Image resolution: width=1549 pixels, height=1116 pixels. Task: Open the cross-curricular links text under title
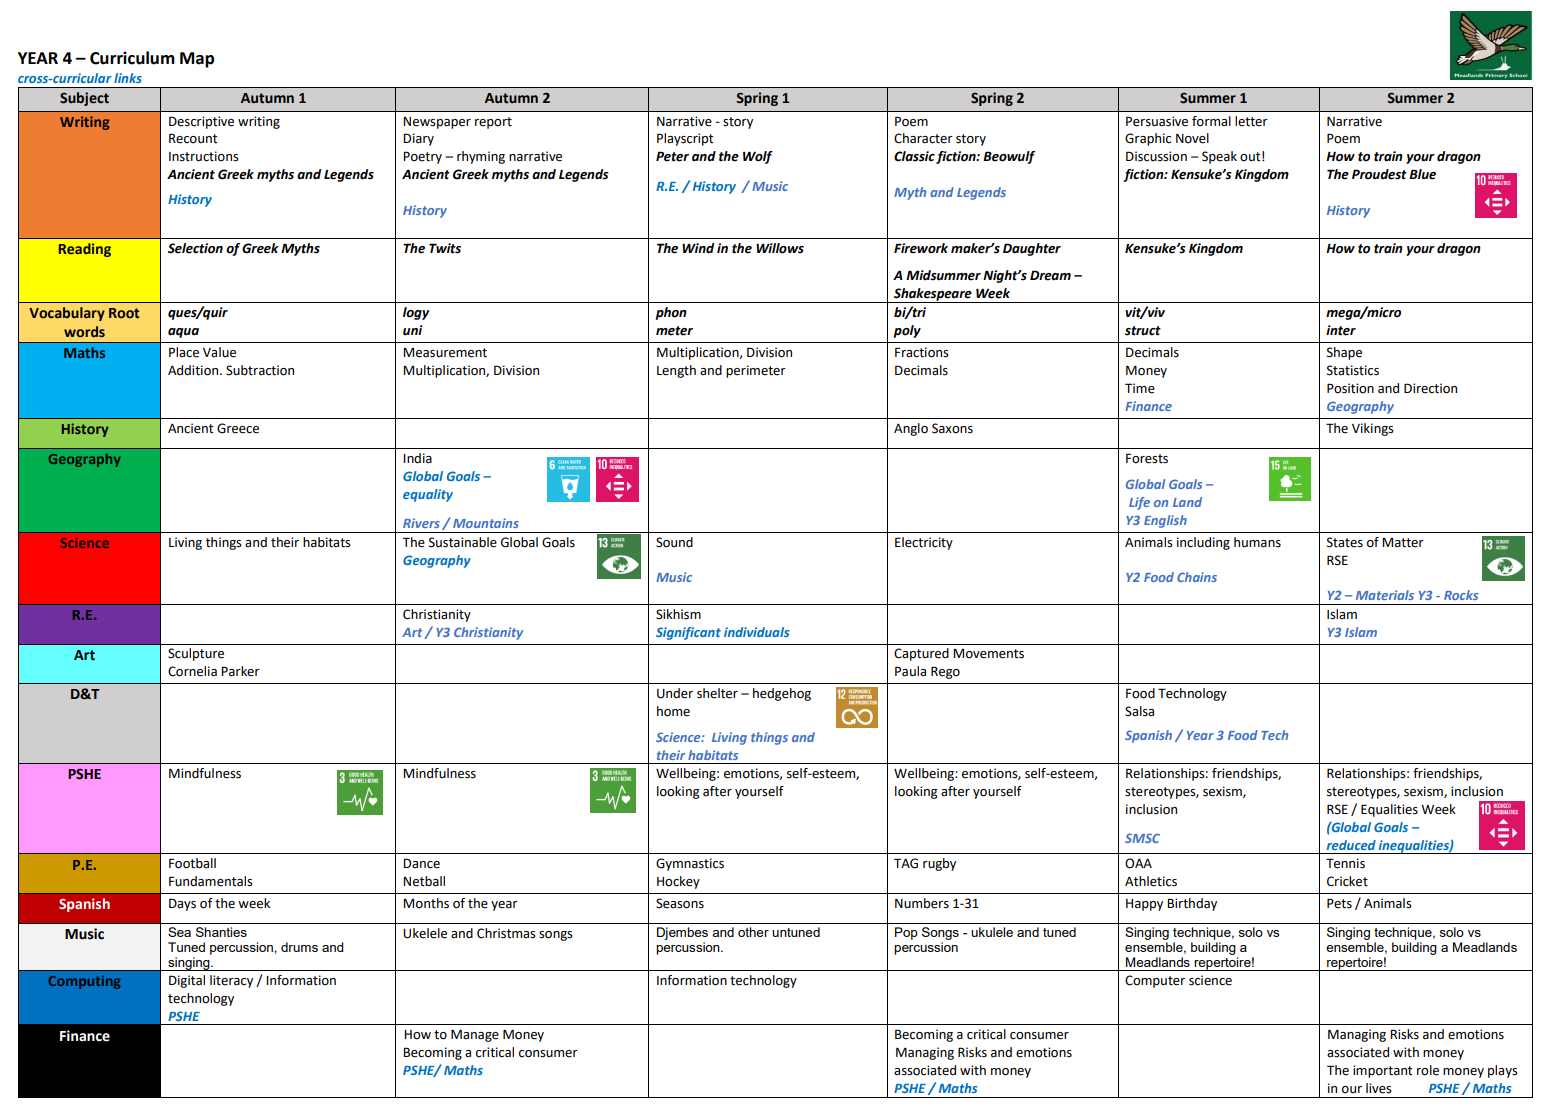click(x=80, y=78)
